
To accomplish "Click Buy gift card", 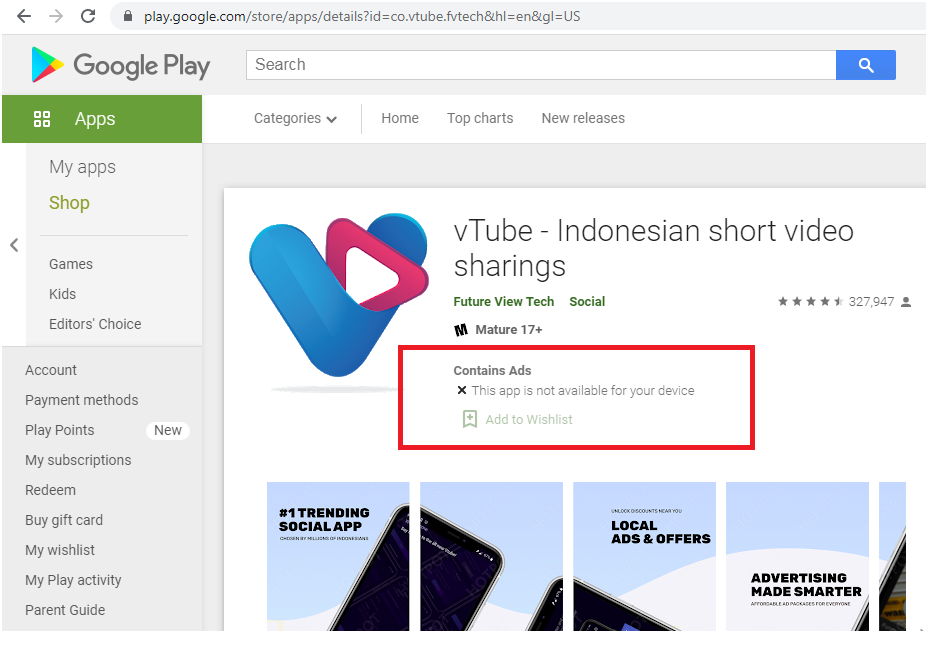I will 64,520.
